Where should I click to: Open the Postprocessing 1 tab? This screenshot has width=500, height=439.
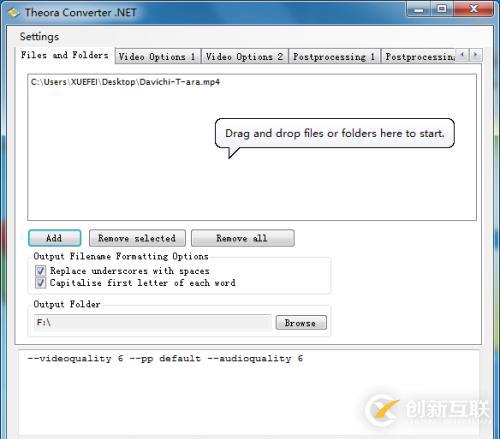click(x=334, y=56)
